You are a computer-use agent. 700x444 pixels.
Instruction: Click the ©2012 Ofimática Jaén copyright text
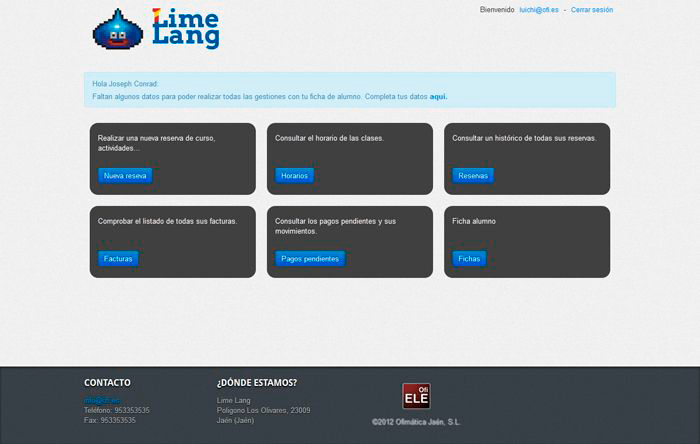[416, 422]
